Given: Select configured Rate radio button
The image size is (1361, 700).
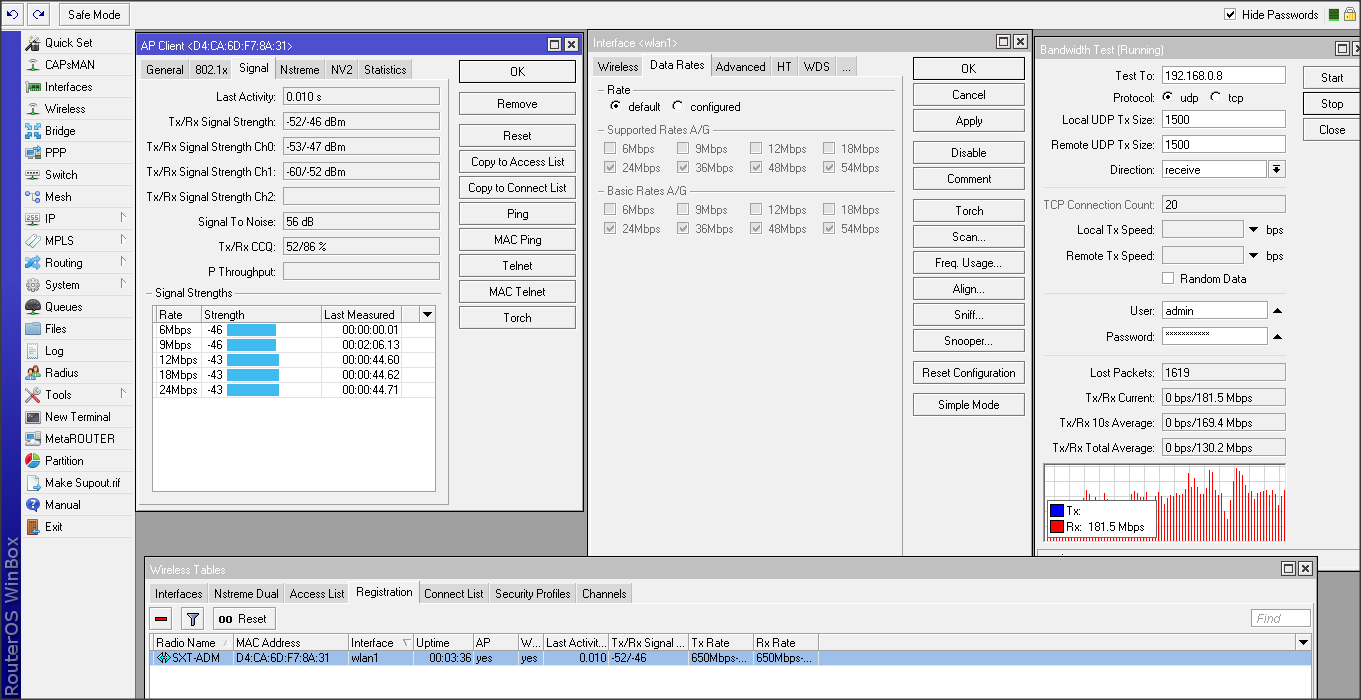Looking at the screenshot, I should pos(677,106).
